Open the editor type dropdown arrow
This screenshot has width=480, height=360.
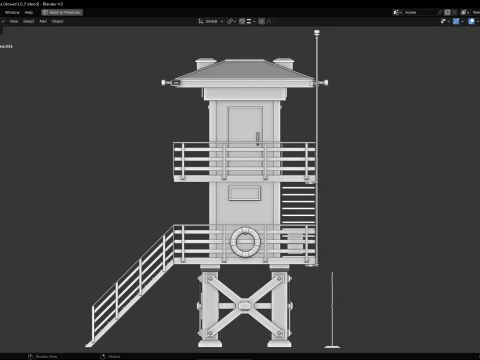[3, 21]
